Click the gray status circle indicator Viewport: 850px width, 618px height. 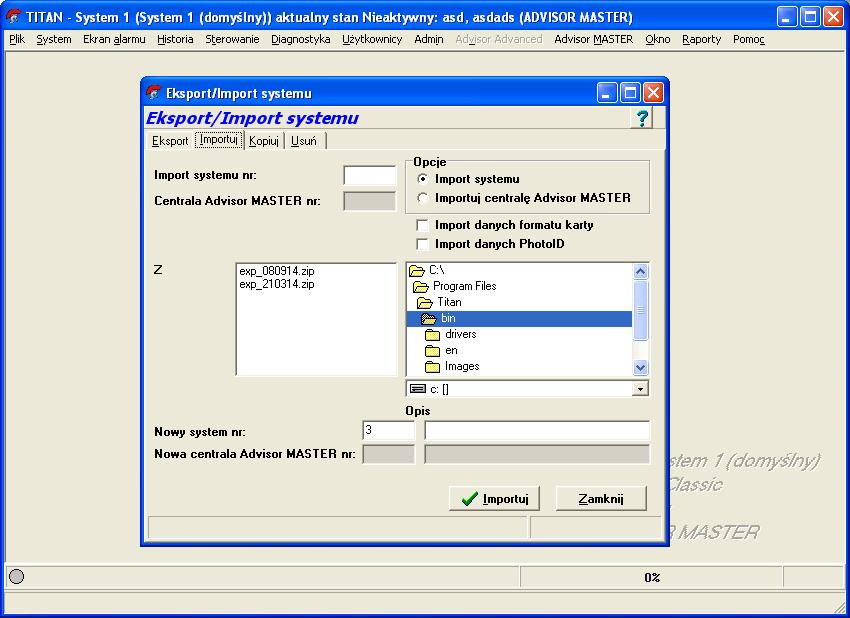(17, 576)
